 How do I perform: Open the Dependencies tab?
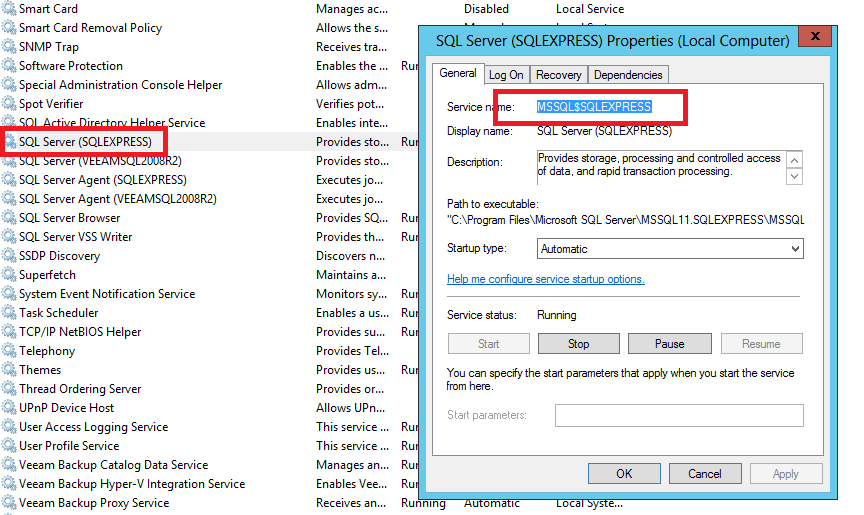(628, 75)
